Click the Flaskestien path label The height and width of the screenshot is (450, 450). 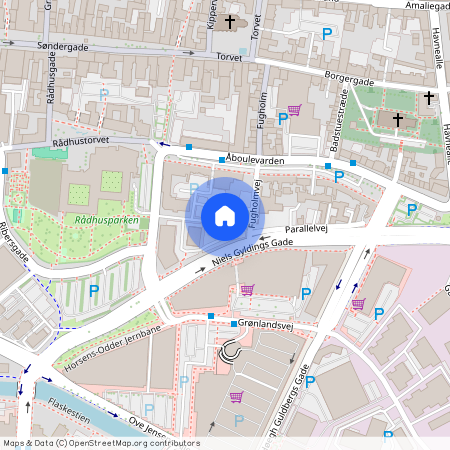pyautogui.click(x=69, y=410)
